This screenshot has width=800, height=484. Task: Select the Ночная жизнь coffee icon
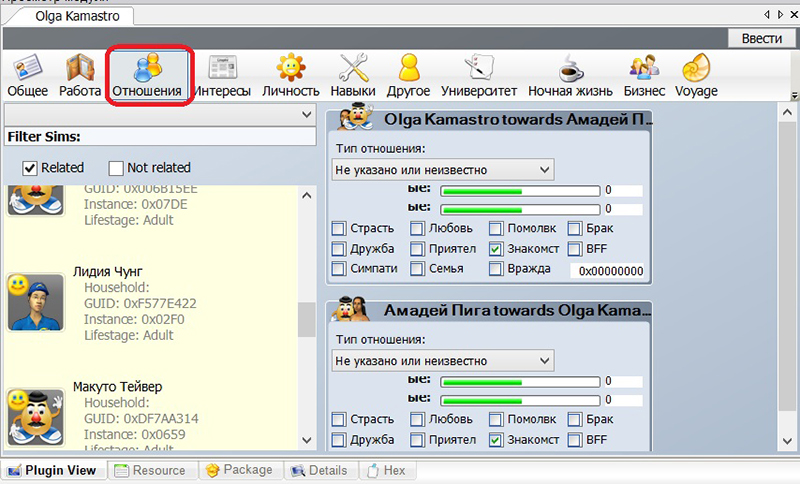click(570, 76)
